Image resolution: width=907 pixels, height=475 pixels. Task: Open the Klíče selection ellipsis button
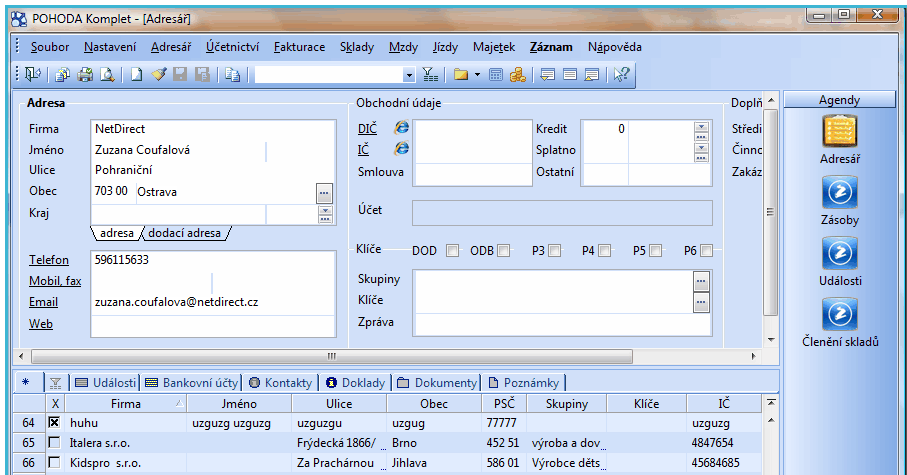(701, 303)
